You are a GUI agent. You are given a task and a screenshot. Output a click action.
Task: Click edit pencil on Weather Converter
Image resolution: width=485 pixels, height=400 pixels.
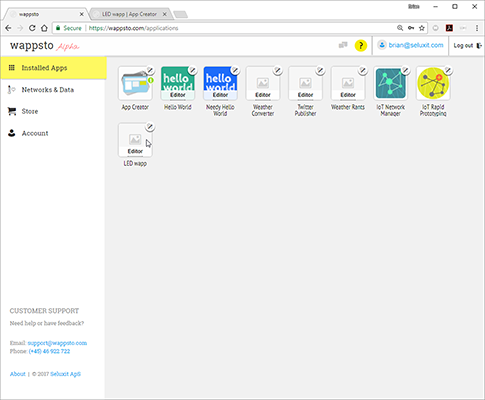click(x=278, y=70)
